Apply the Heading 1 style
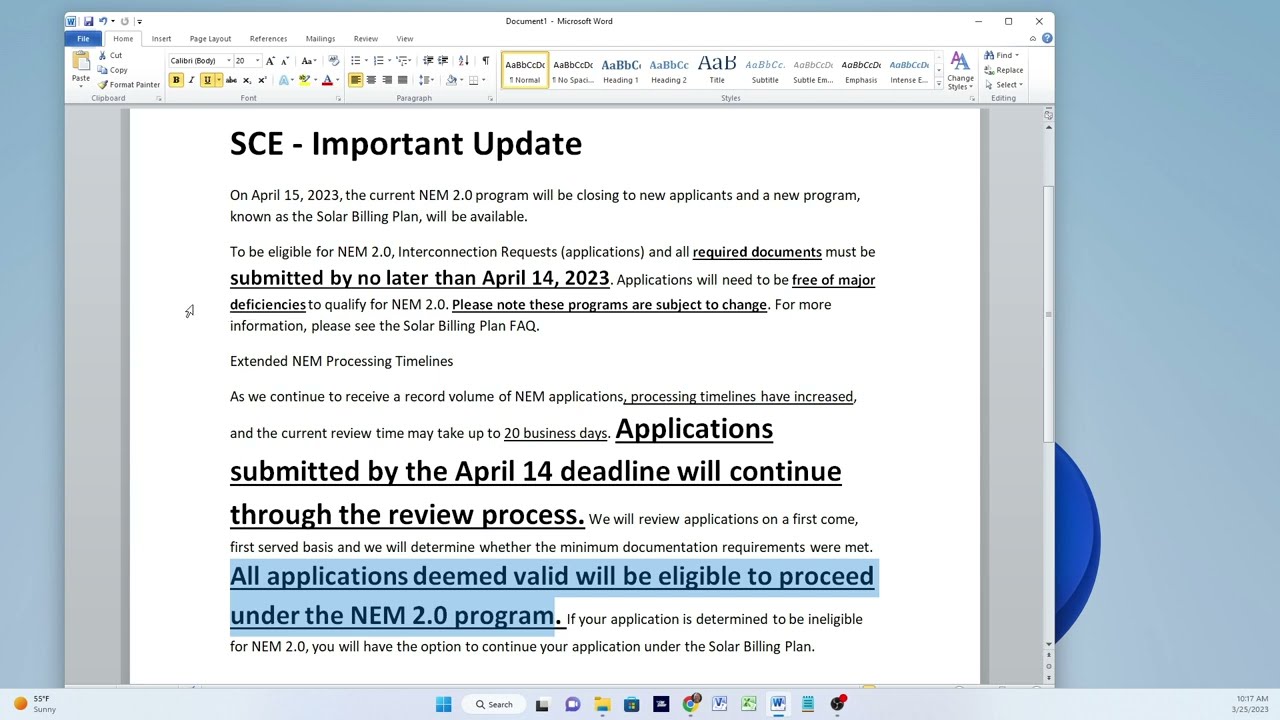Image resolution: width=1280 pixels, height=720 pixels. [620, 70]
